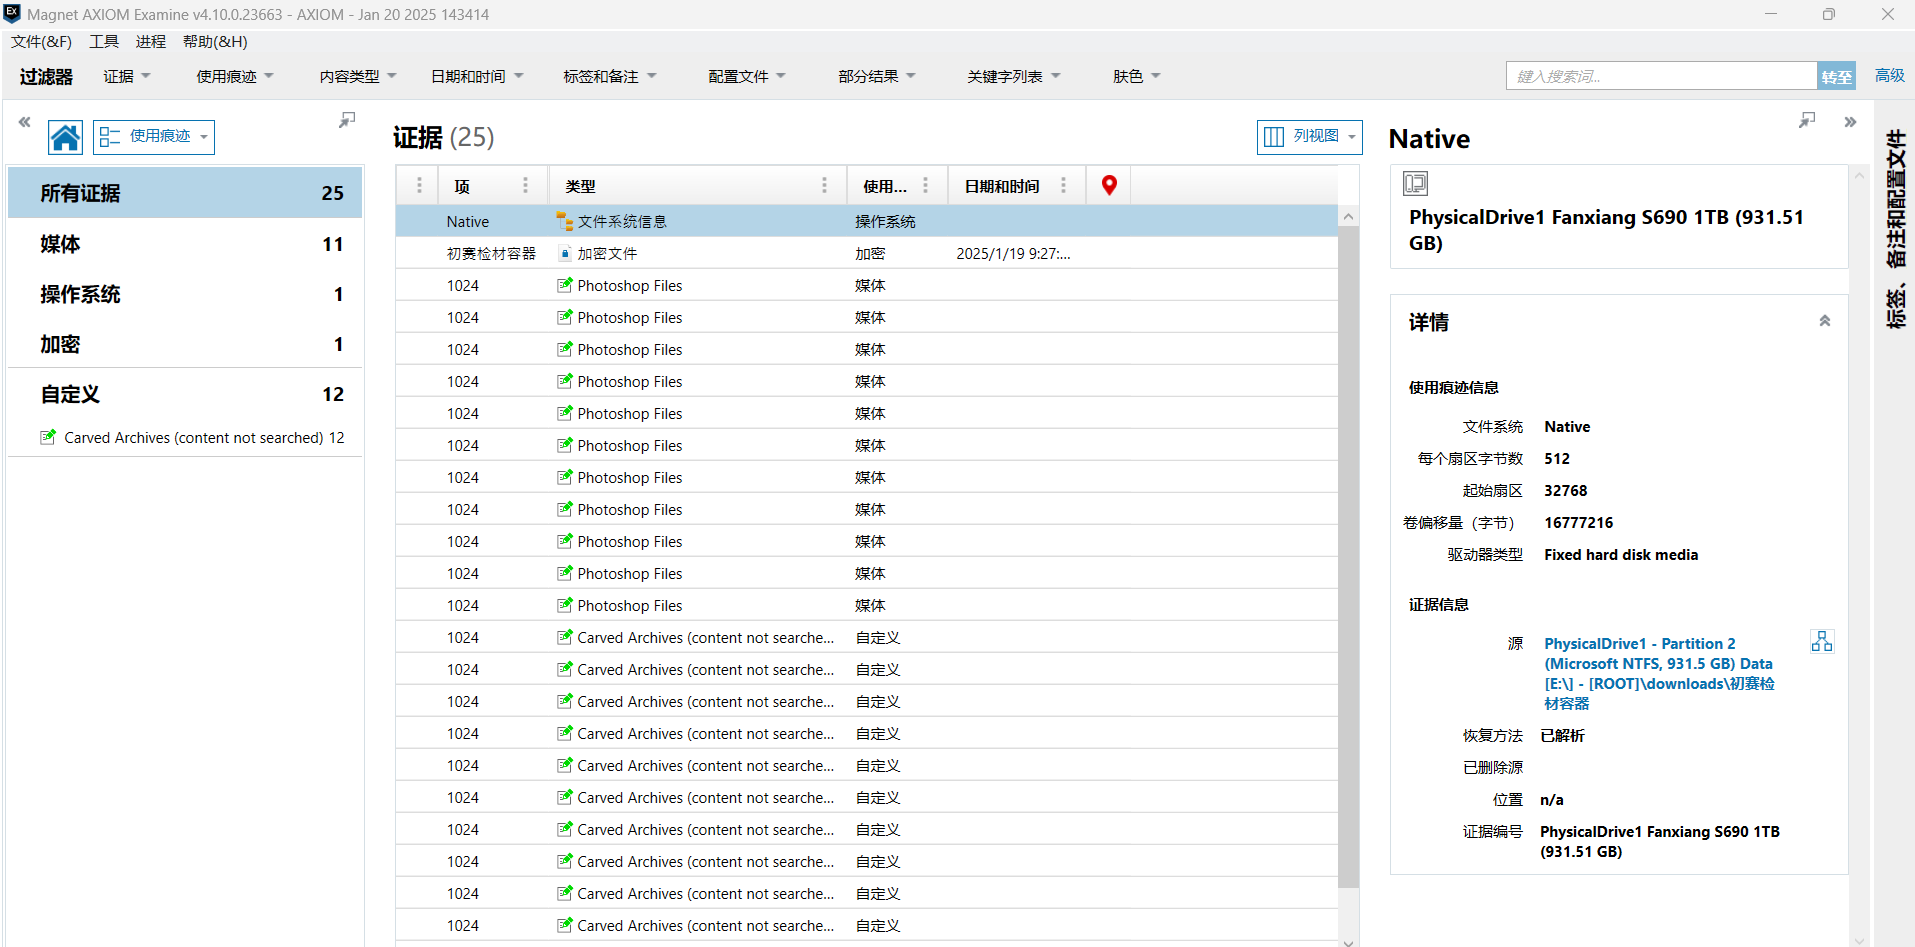
Task: Select the 自定义 category
Action: coord(185,394)
